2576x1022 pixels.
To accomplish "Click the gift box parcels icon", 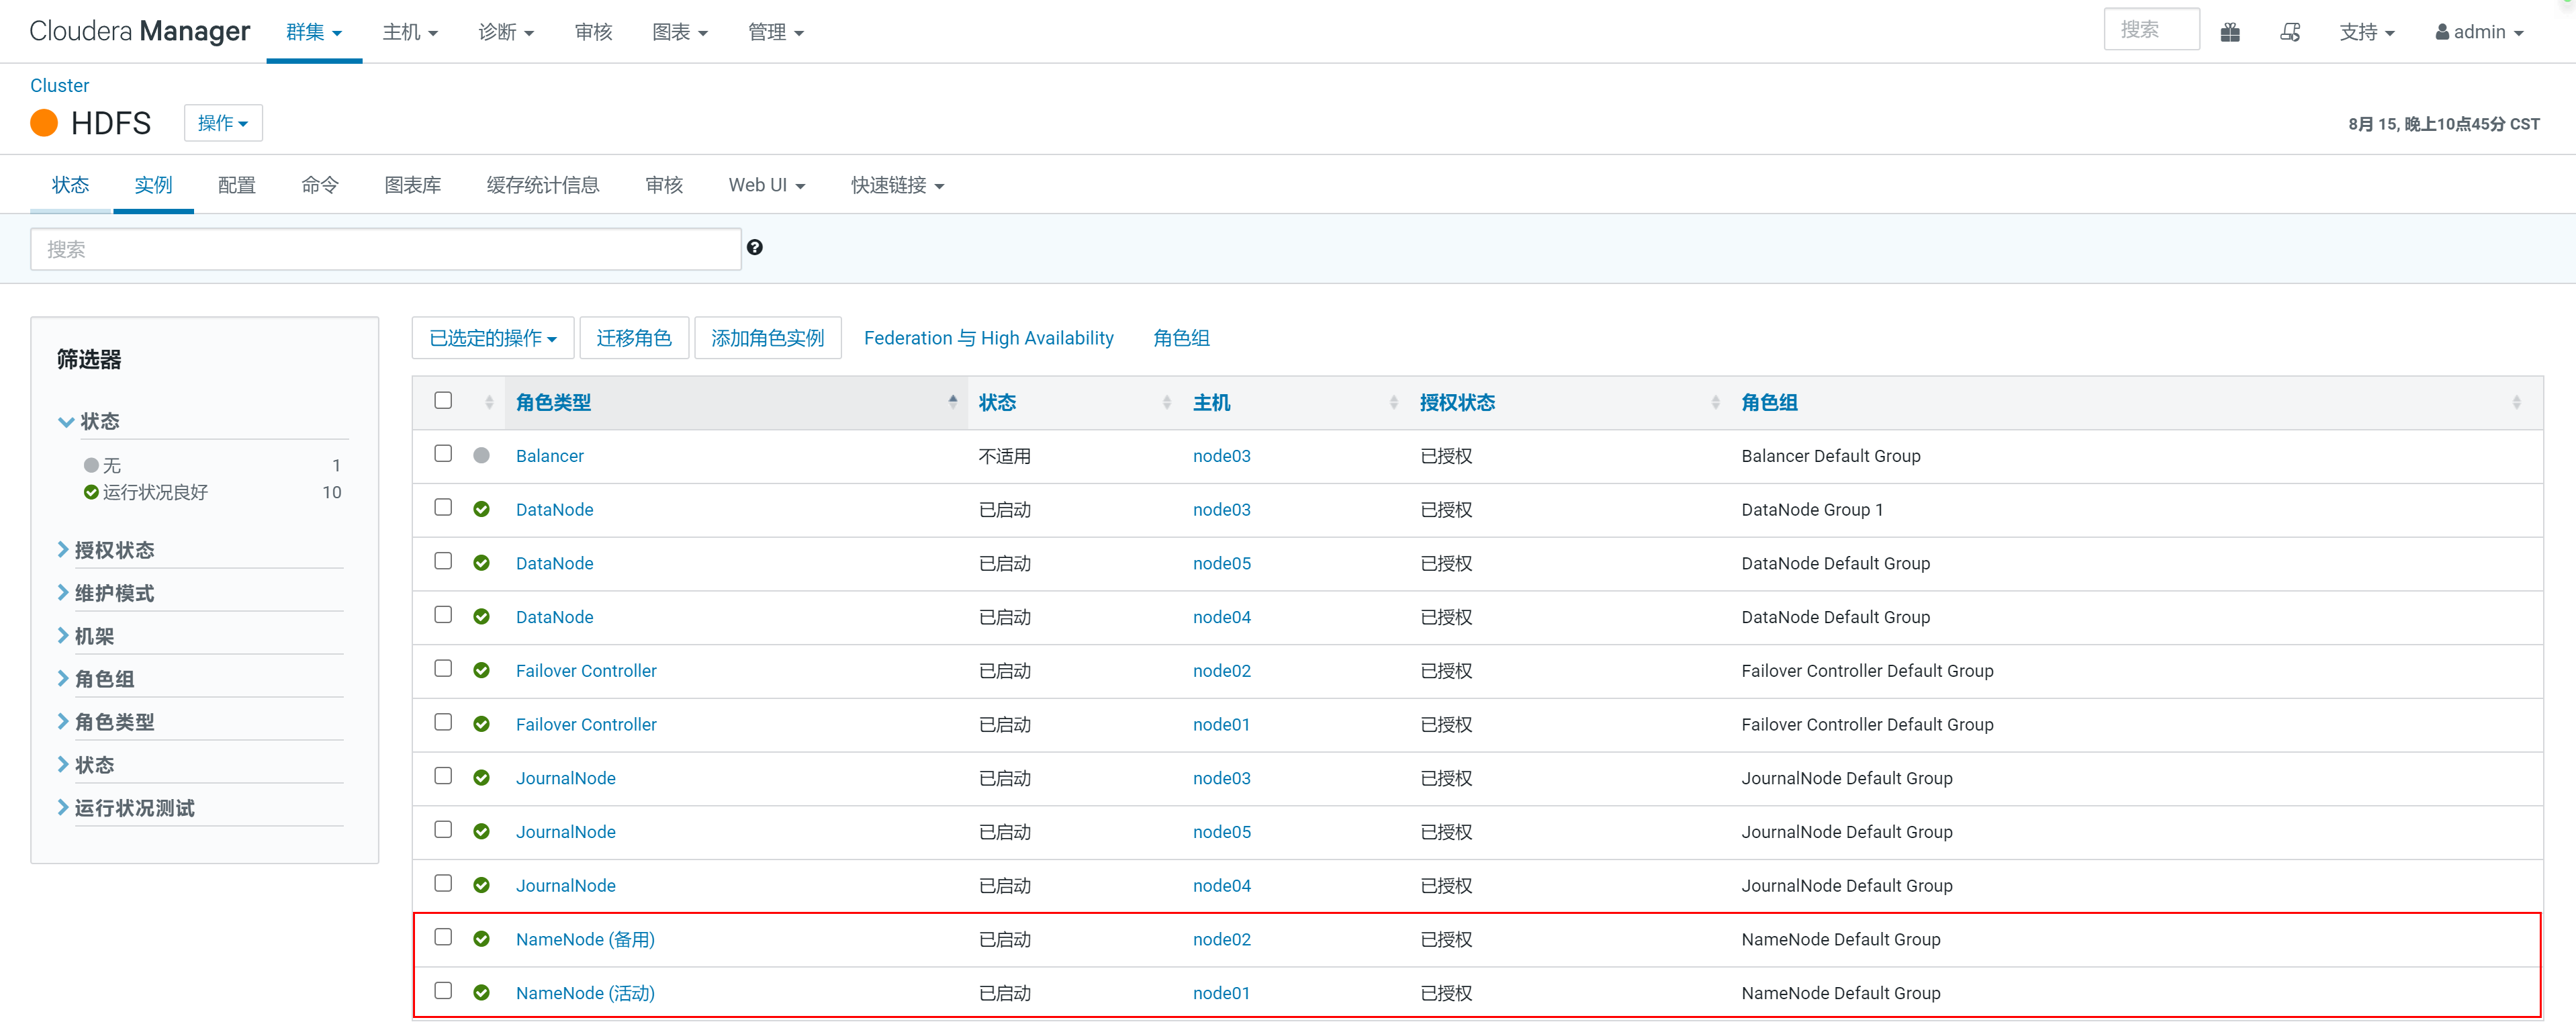I will click(2230, 32).
